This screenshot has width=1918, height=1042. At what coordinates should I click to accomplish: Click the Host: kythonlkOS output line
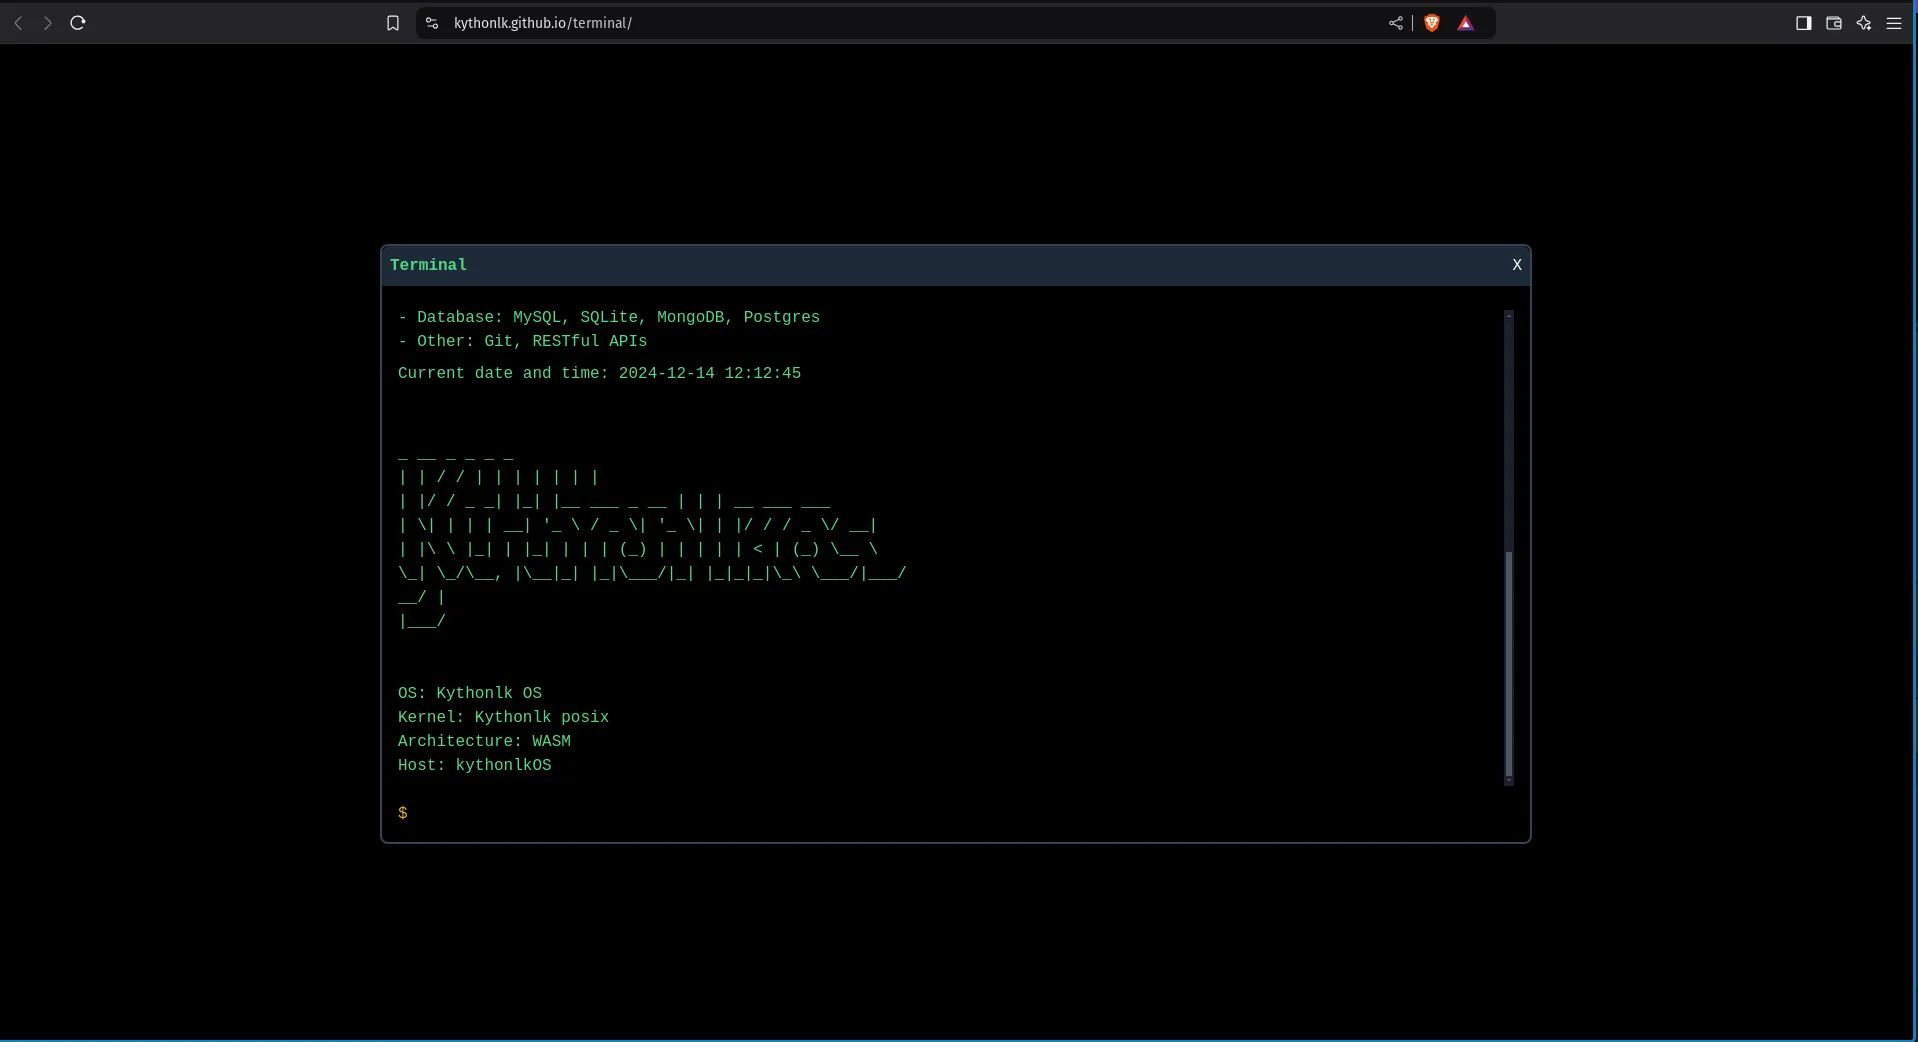(474, 765)
